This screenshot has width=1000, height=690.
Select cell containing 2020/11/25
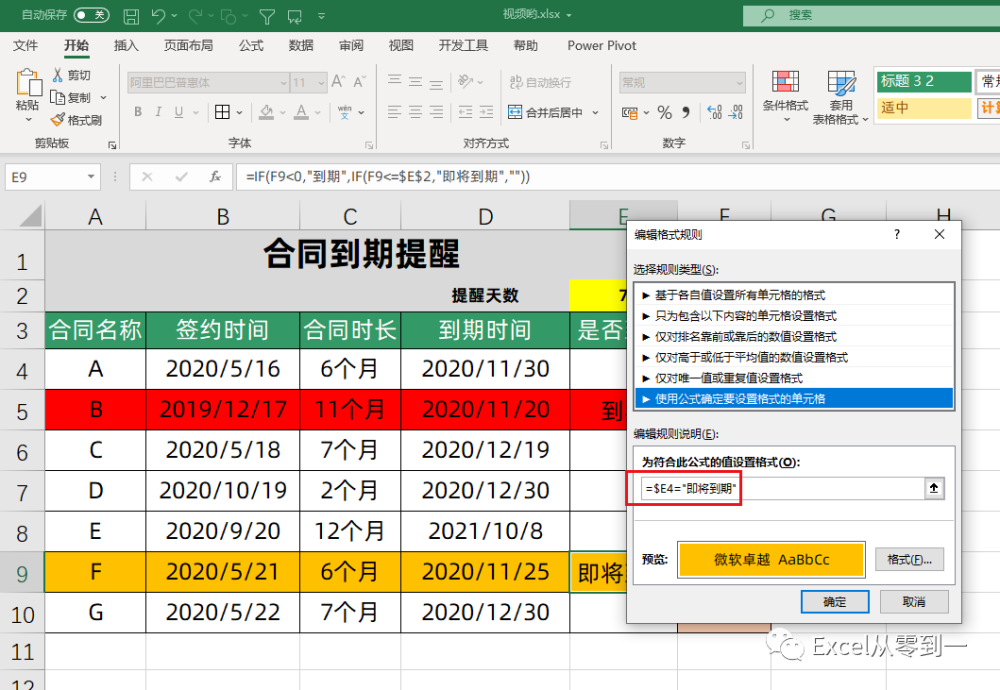tap(485, 572)
